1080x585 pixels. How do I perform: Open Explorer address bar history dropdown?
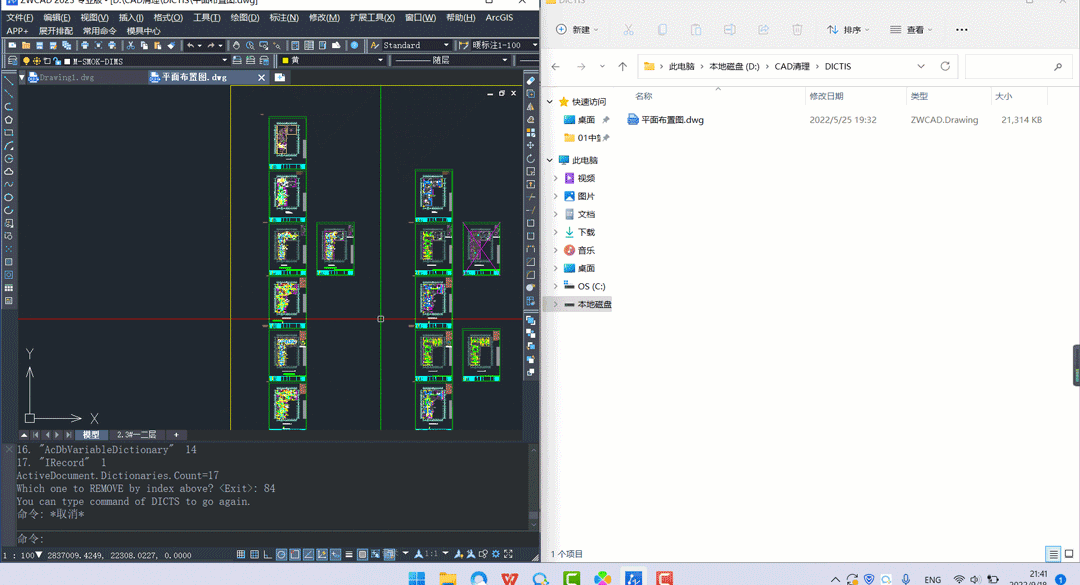click(x=921, y=66)
